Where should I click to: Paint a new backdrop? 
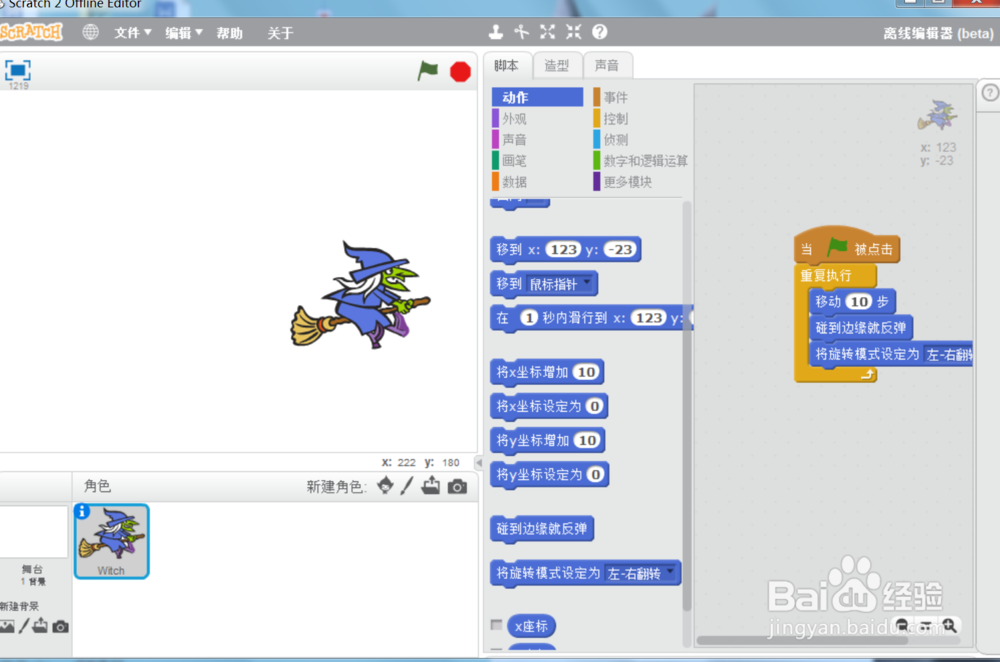pos(24,626)
